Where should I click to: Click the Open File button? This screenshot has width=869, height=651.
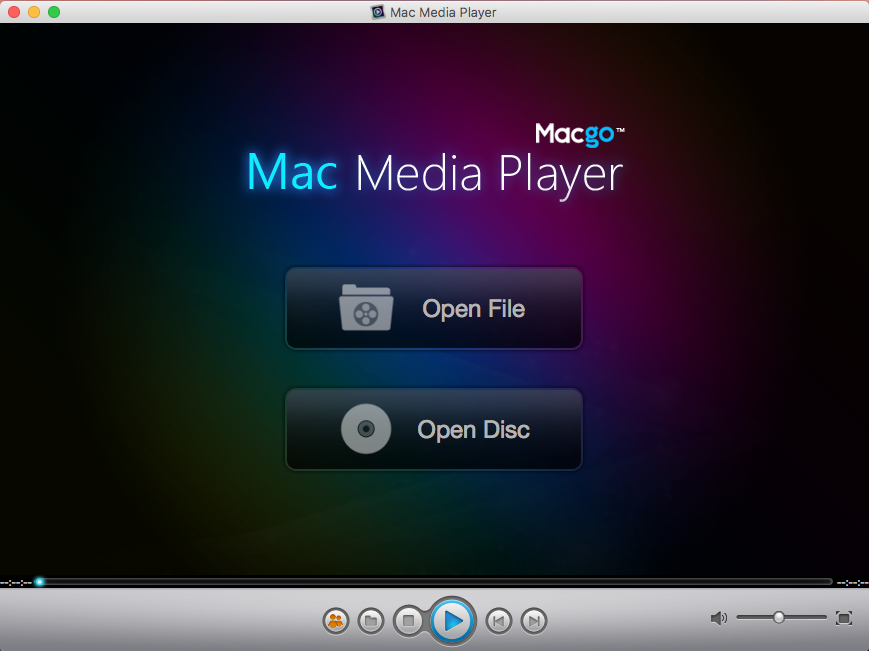[433, 309]
